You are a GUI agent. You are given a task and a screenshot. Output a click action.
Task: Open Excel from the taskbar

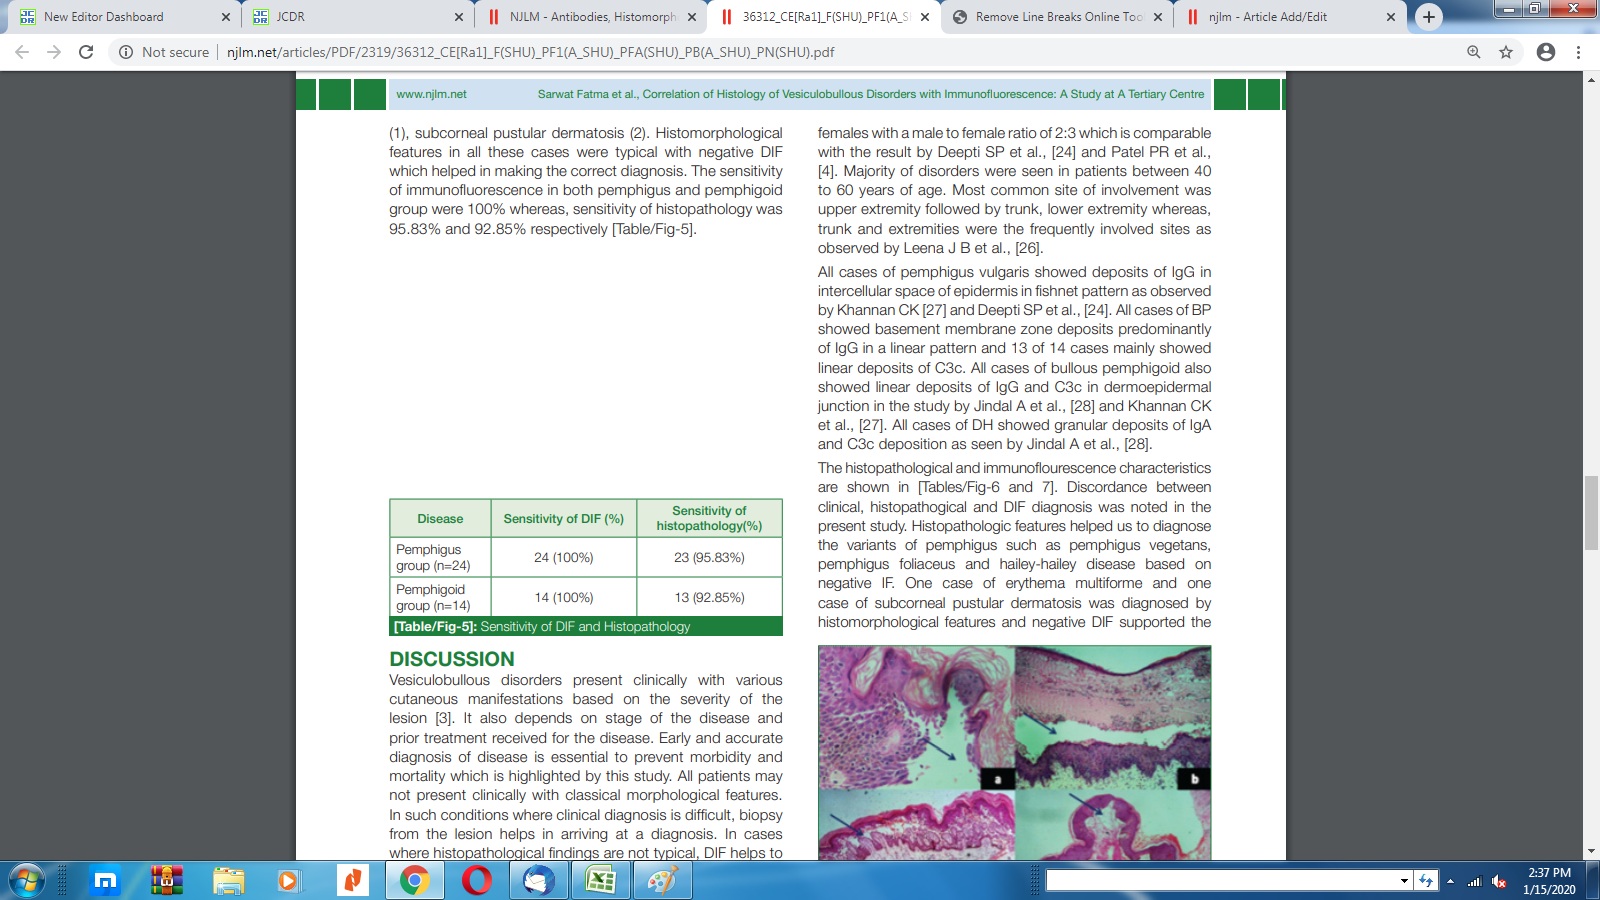(600, 881)
